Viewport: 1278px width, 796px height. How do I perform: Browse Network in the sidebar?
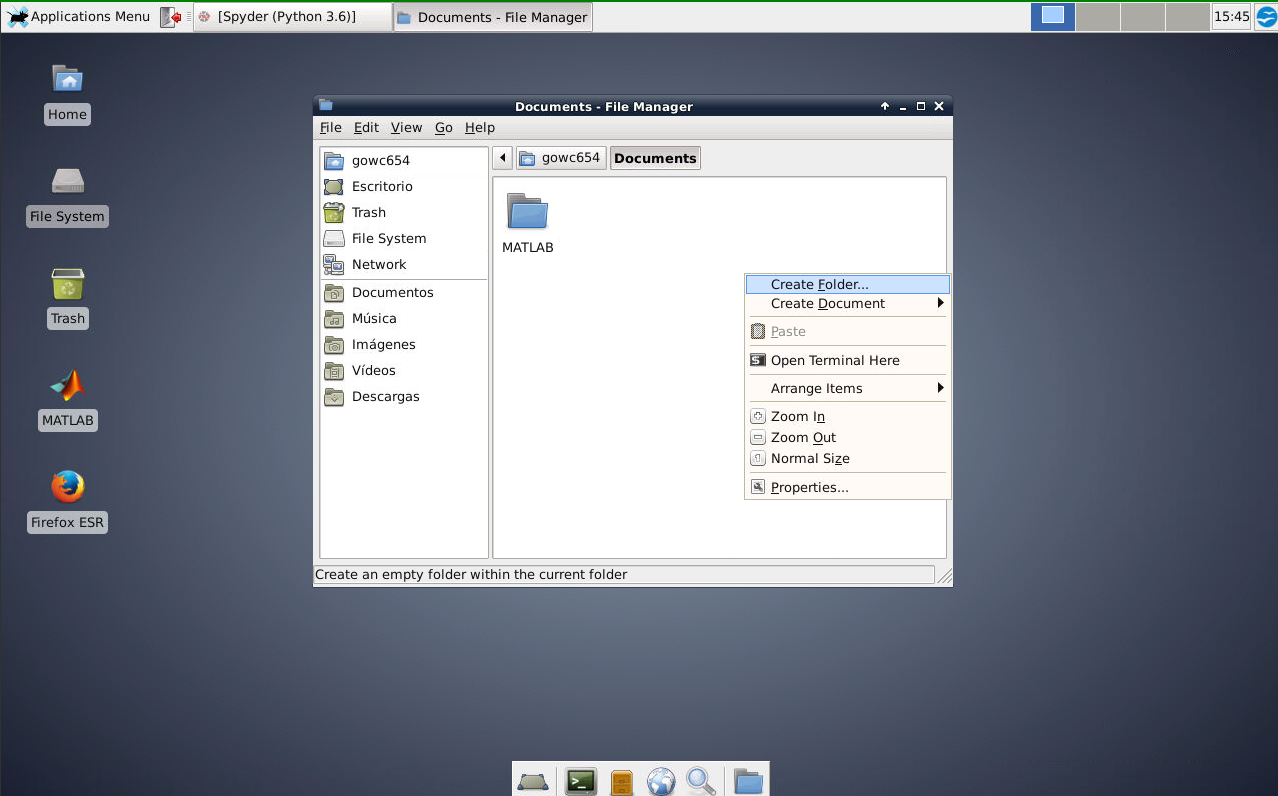click(403, 264)
